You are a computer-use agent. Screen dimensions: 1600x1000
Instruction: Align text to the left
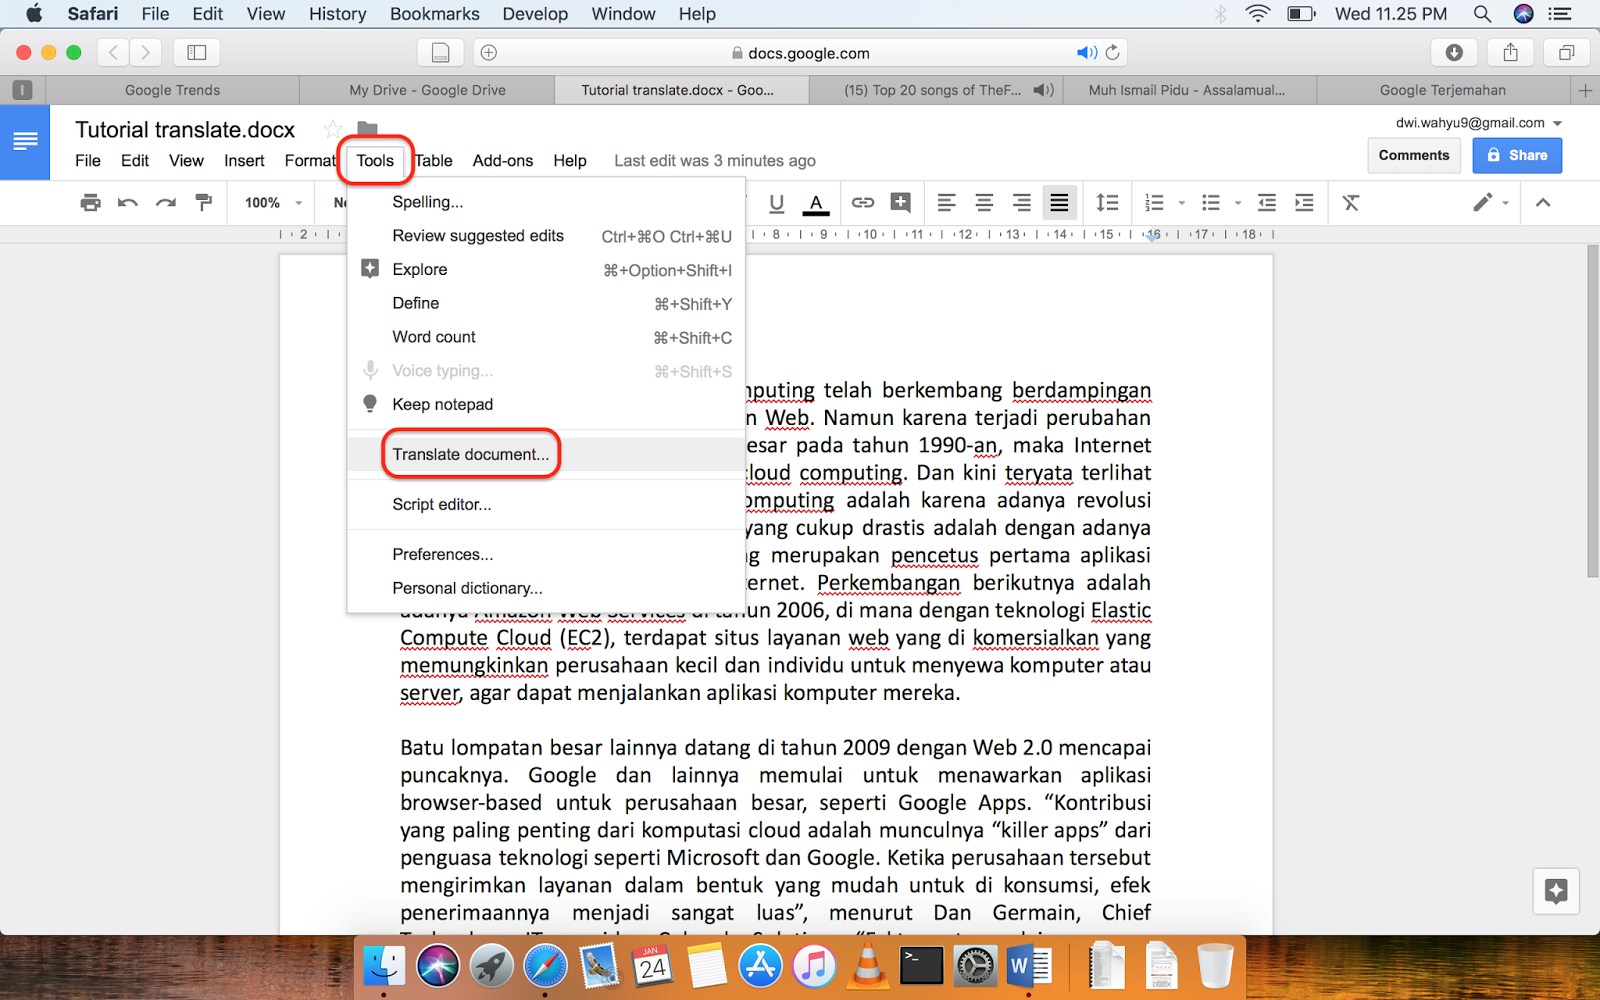pyautogui.click(x=946, y=203)
